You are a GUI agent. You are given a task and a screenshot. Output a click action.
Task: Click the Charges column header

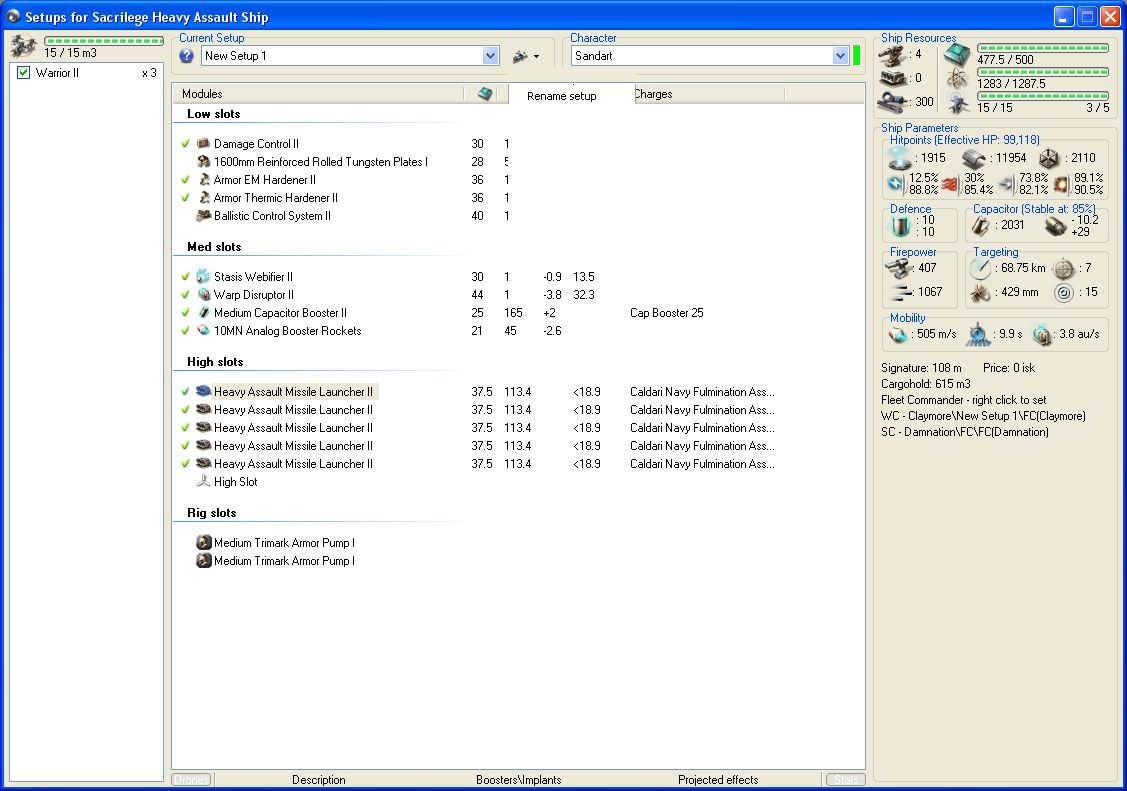click(x=709, y=94)
